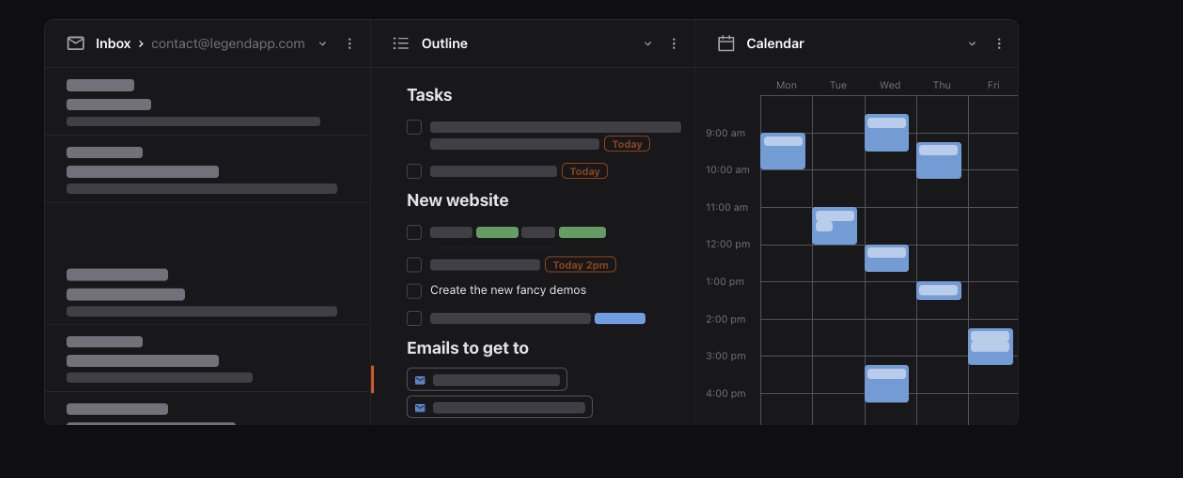Open the Thursday 1 pm calendar event
This screenshot has width=1183, height=478.
coord(939,290)
